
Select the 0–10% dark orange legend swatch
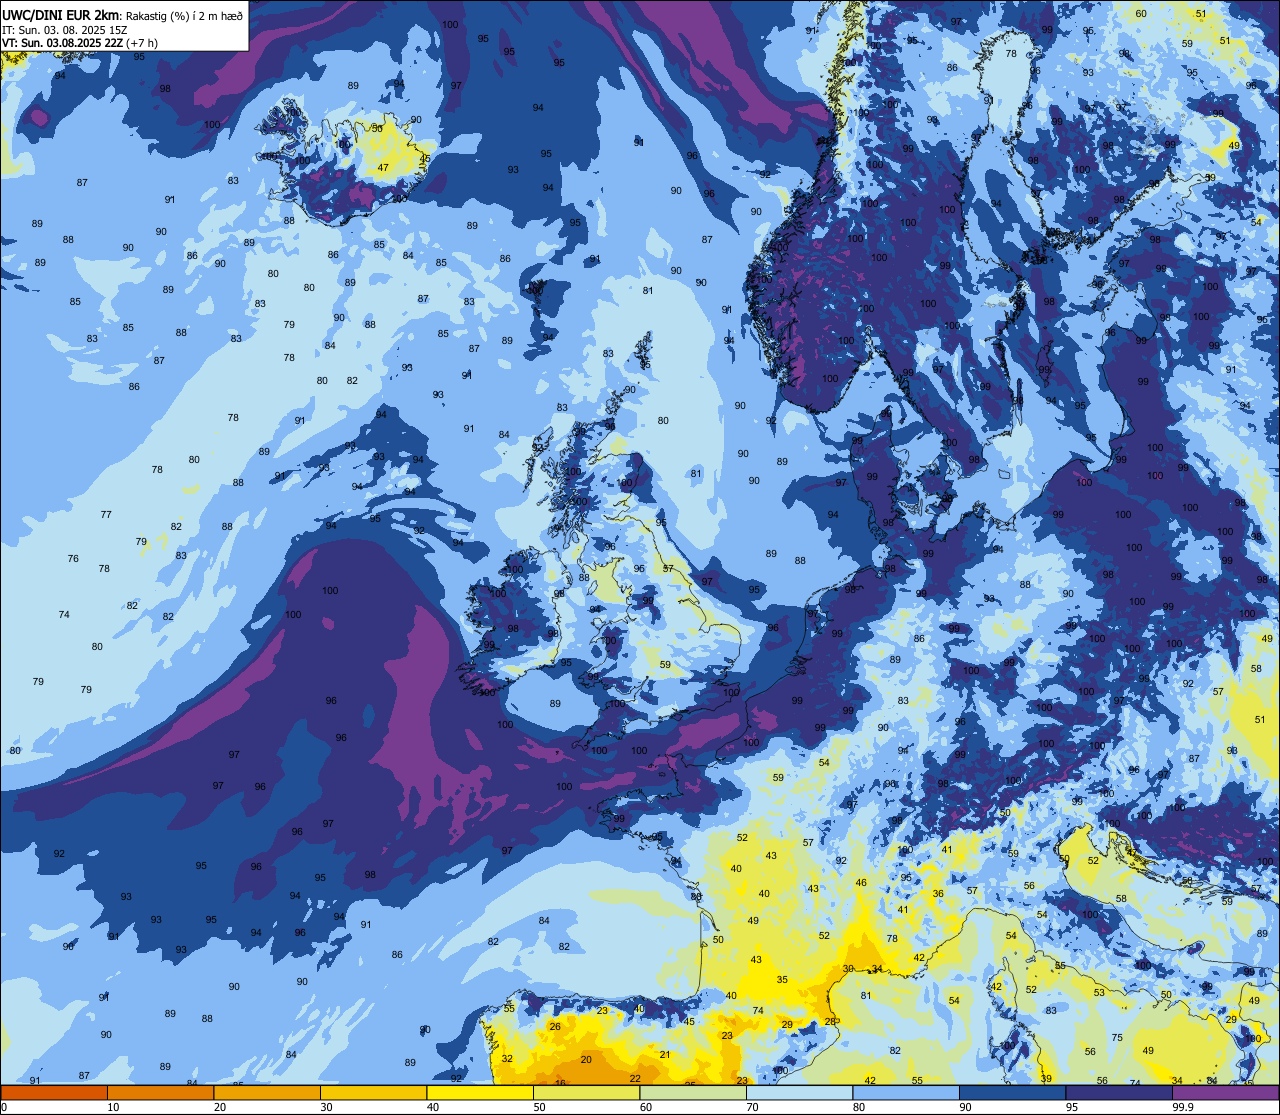54,1092
